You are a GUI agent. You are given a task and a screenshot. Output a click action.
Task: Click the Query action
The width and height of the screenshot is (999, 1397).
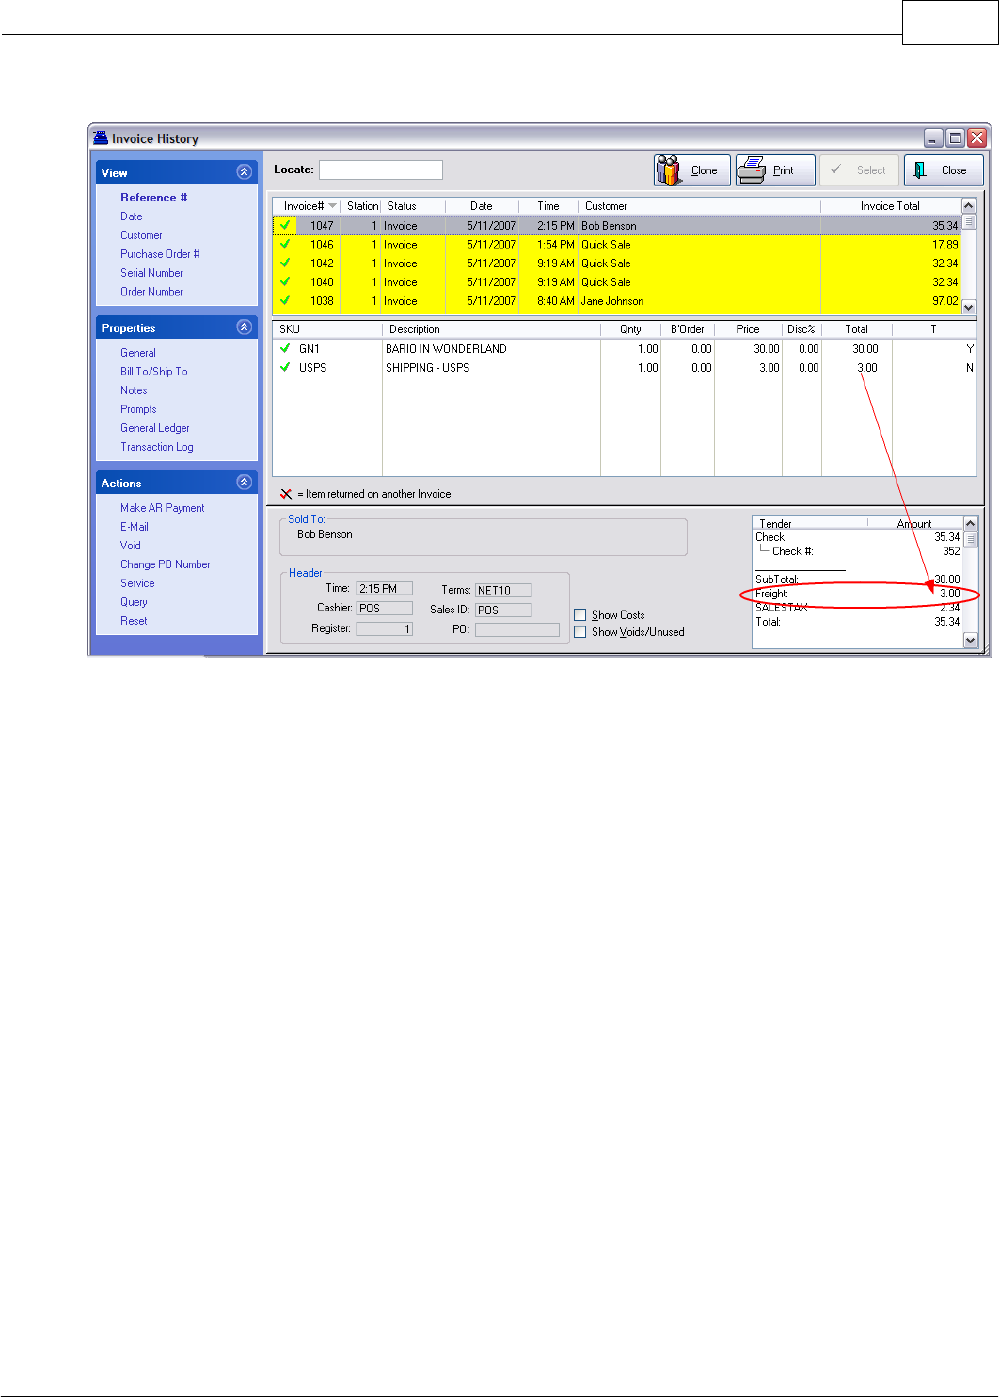[x=134, y=602]
